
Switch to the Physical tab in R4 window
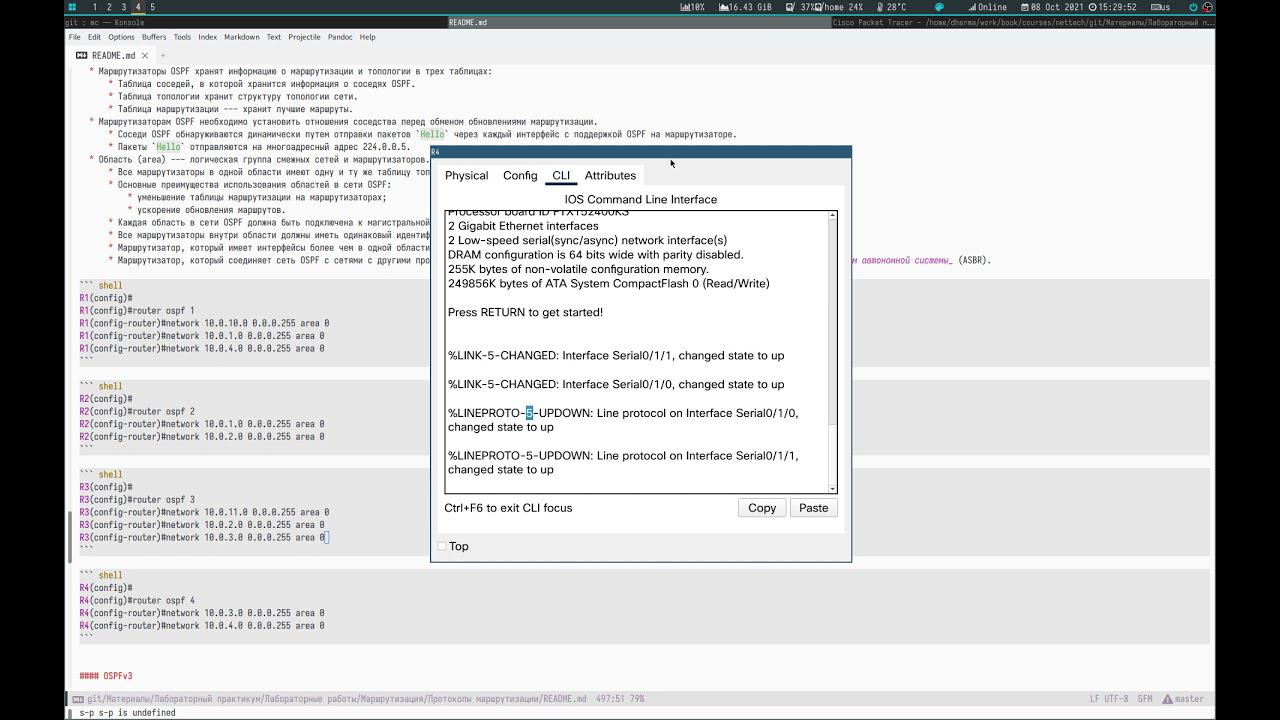pyautogui.click(x=466, y=175)
